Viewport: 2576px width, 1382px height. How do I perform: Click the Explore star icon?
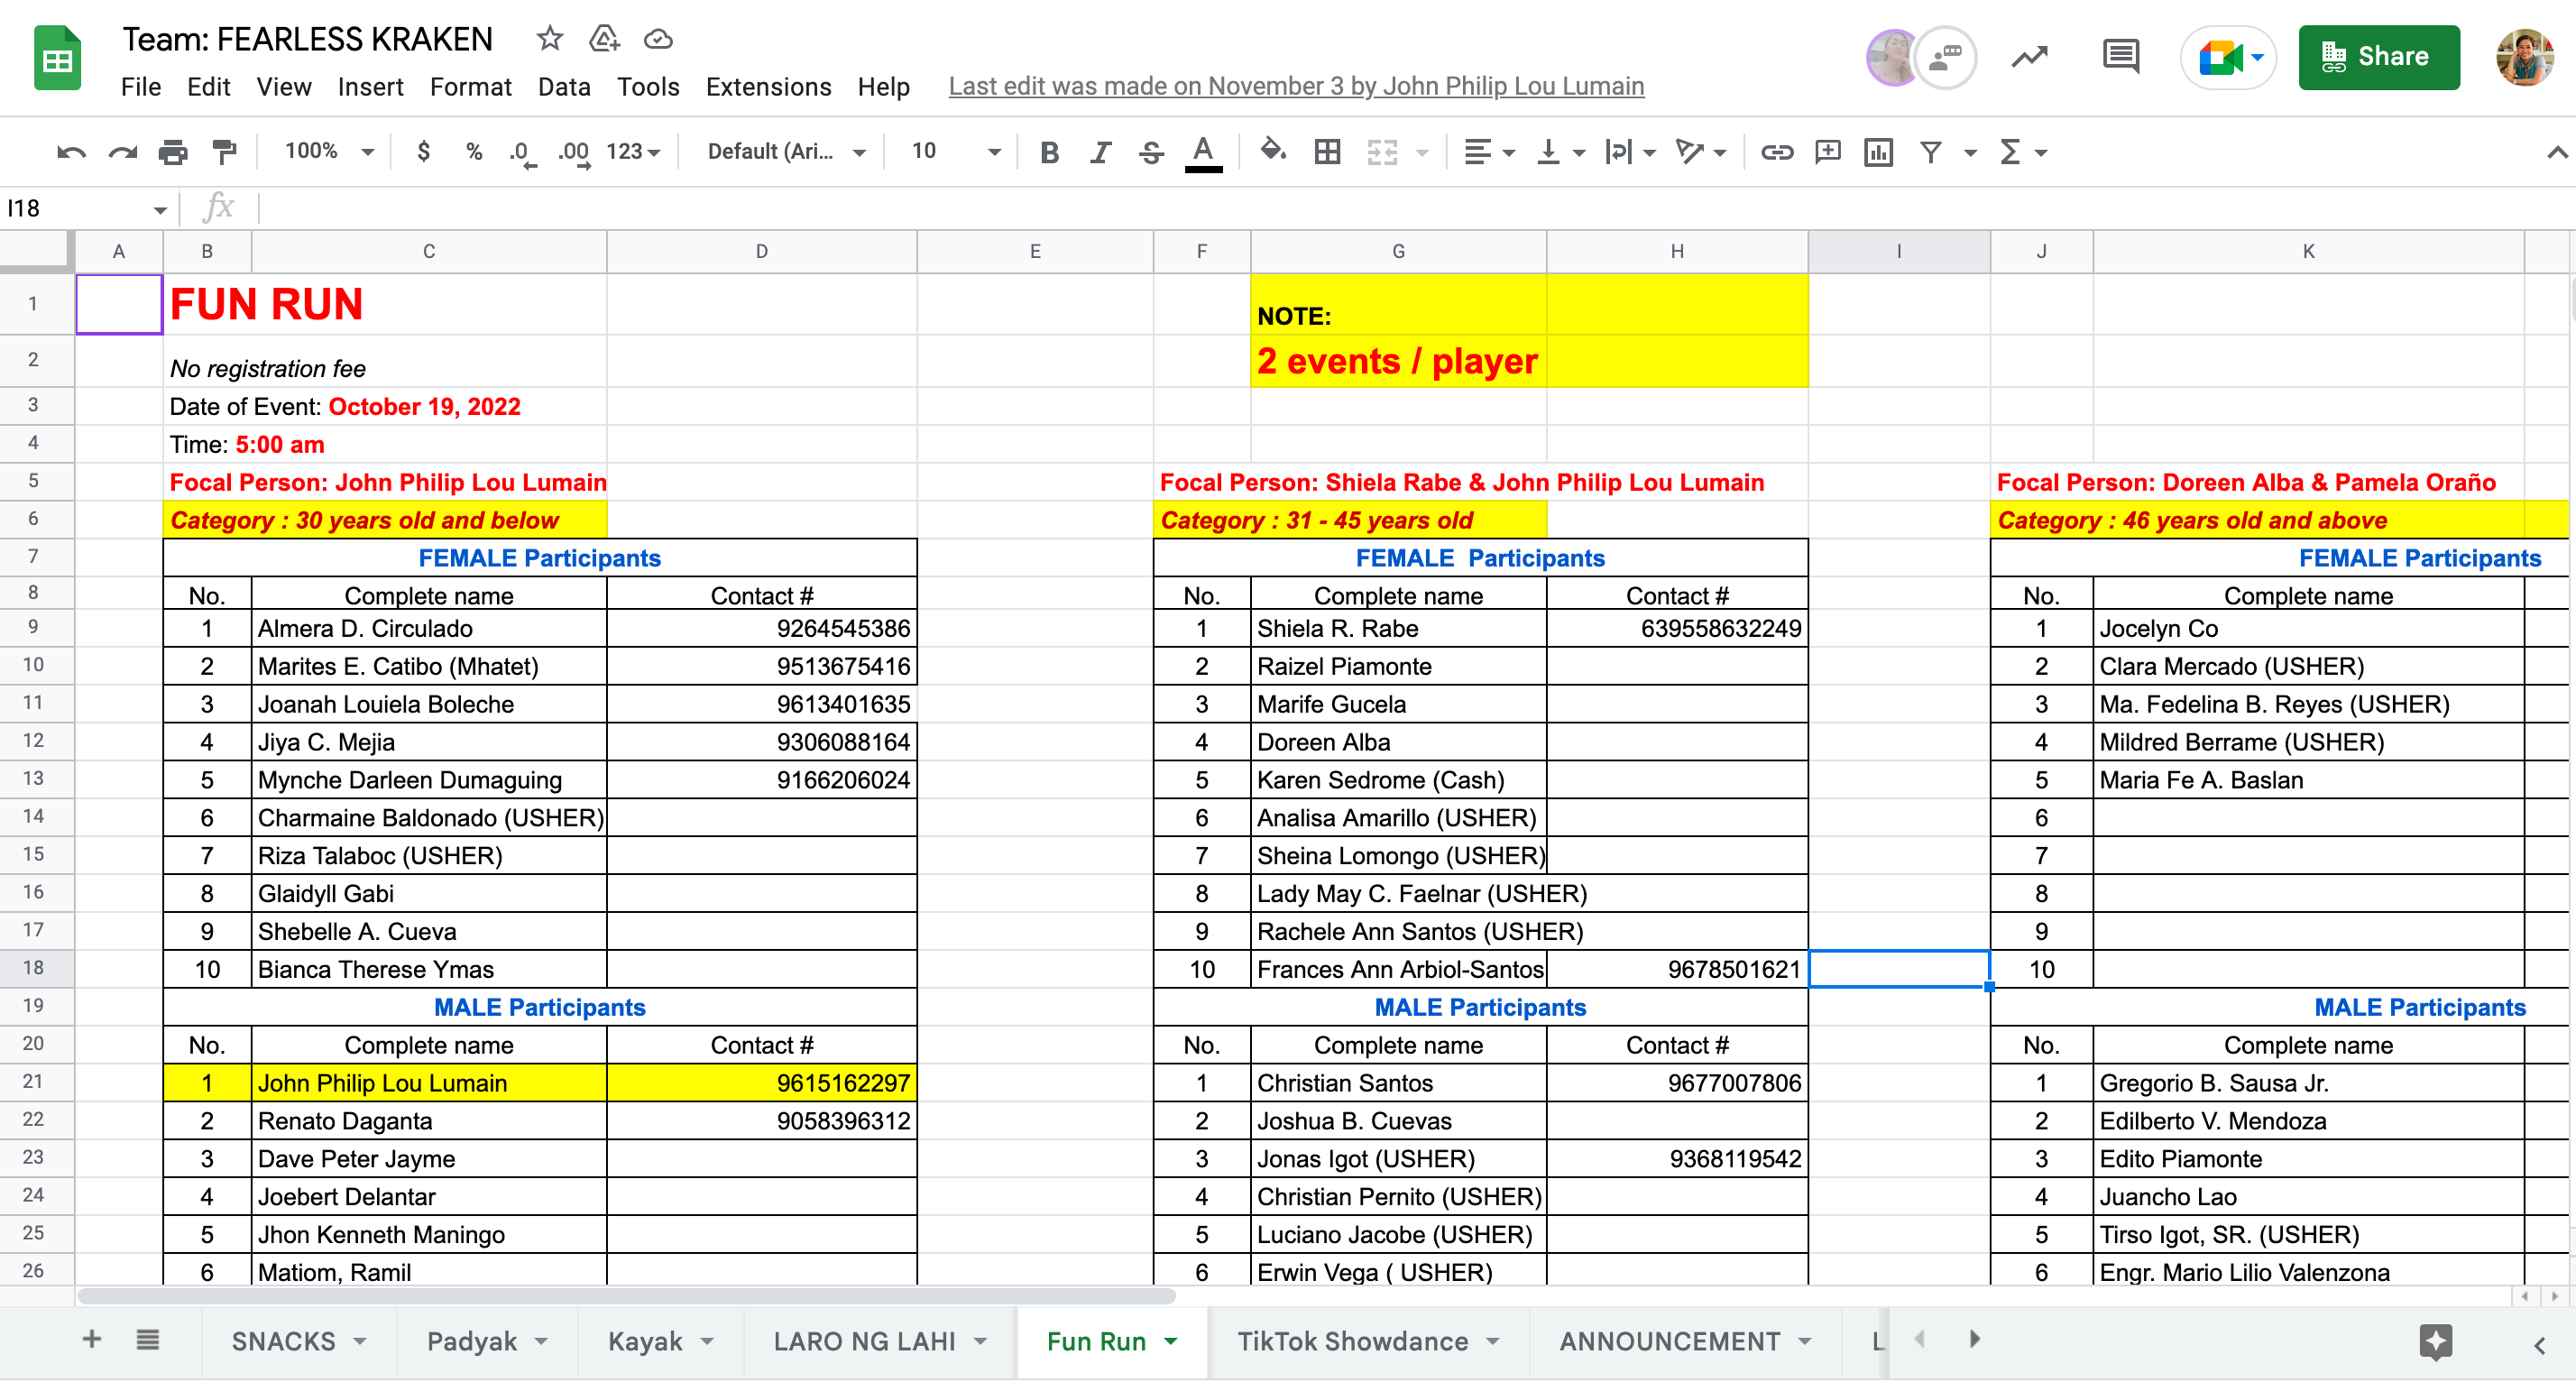tap(2435, 1340)
